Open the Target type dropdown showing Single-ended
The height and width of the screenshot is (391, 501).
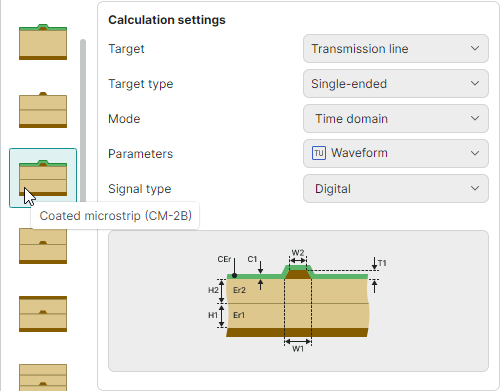pyautogui.click(x=396, y=84)
